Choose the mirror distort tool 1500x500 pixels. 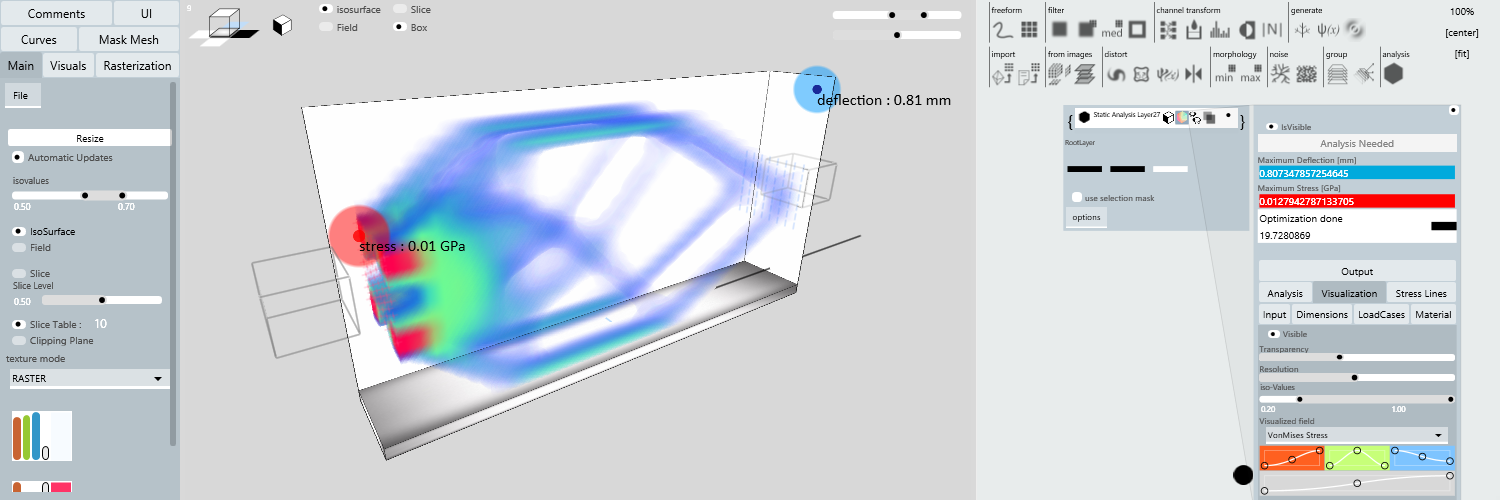coord(1193,74)
